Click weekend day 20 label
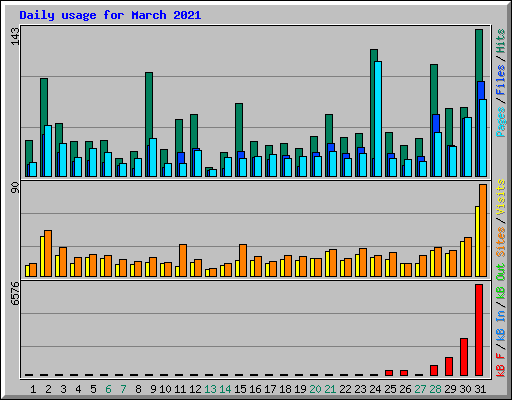Image resolution: width=512 pixels, height=400 pixels. coord(315,389)
